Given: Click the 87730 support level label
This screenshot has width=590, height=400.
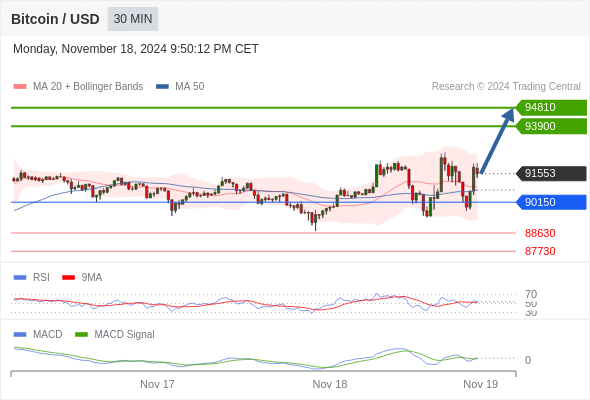Looking at the screenshot, I should point(540,251).
